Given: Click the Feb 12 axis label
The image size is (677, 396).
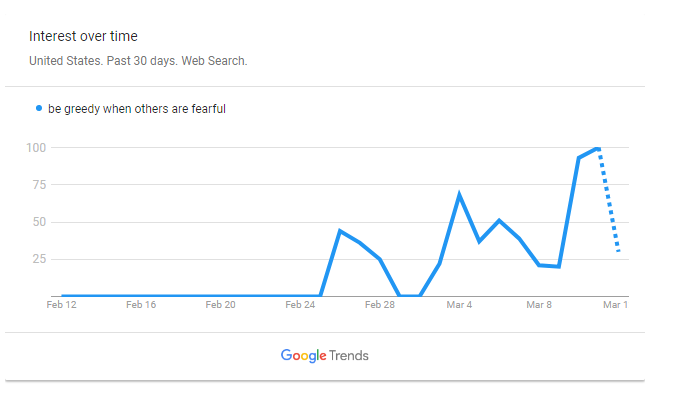Looking at the screenshot, I should pos(61,305).
